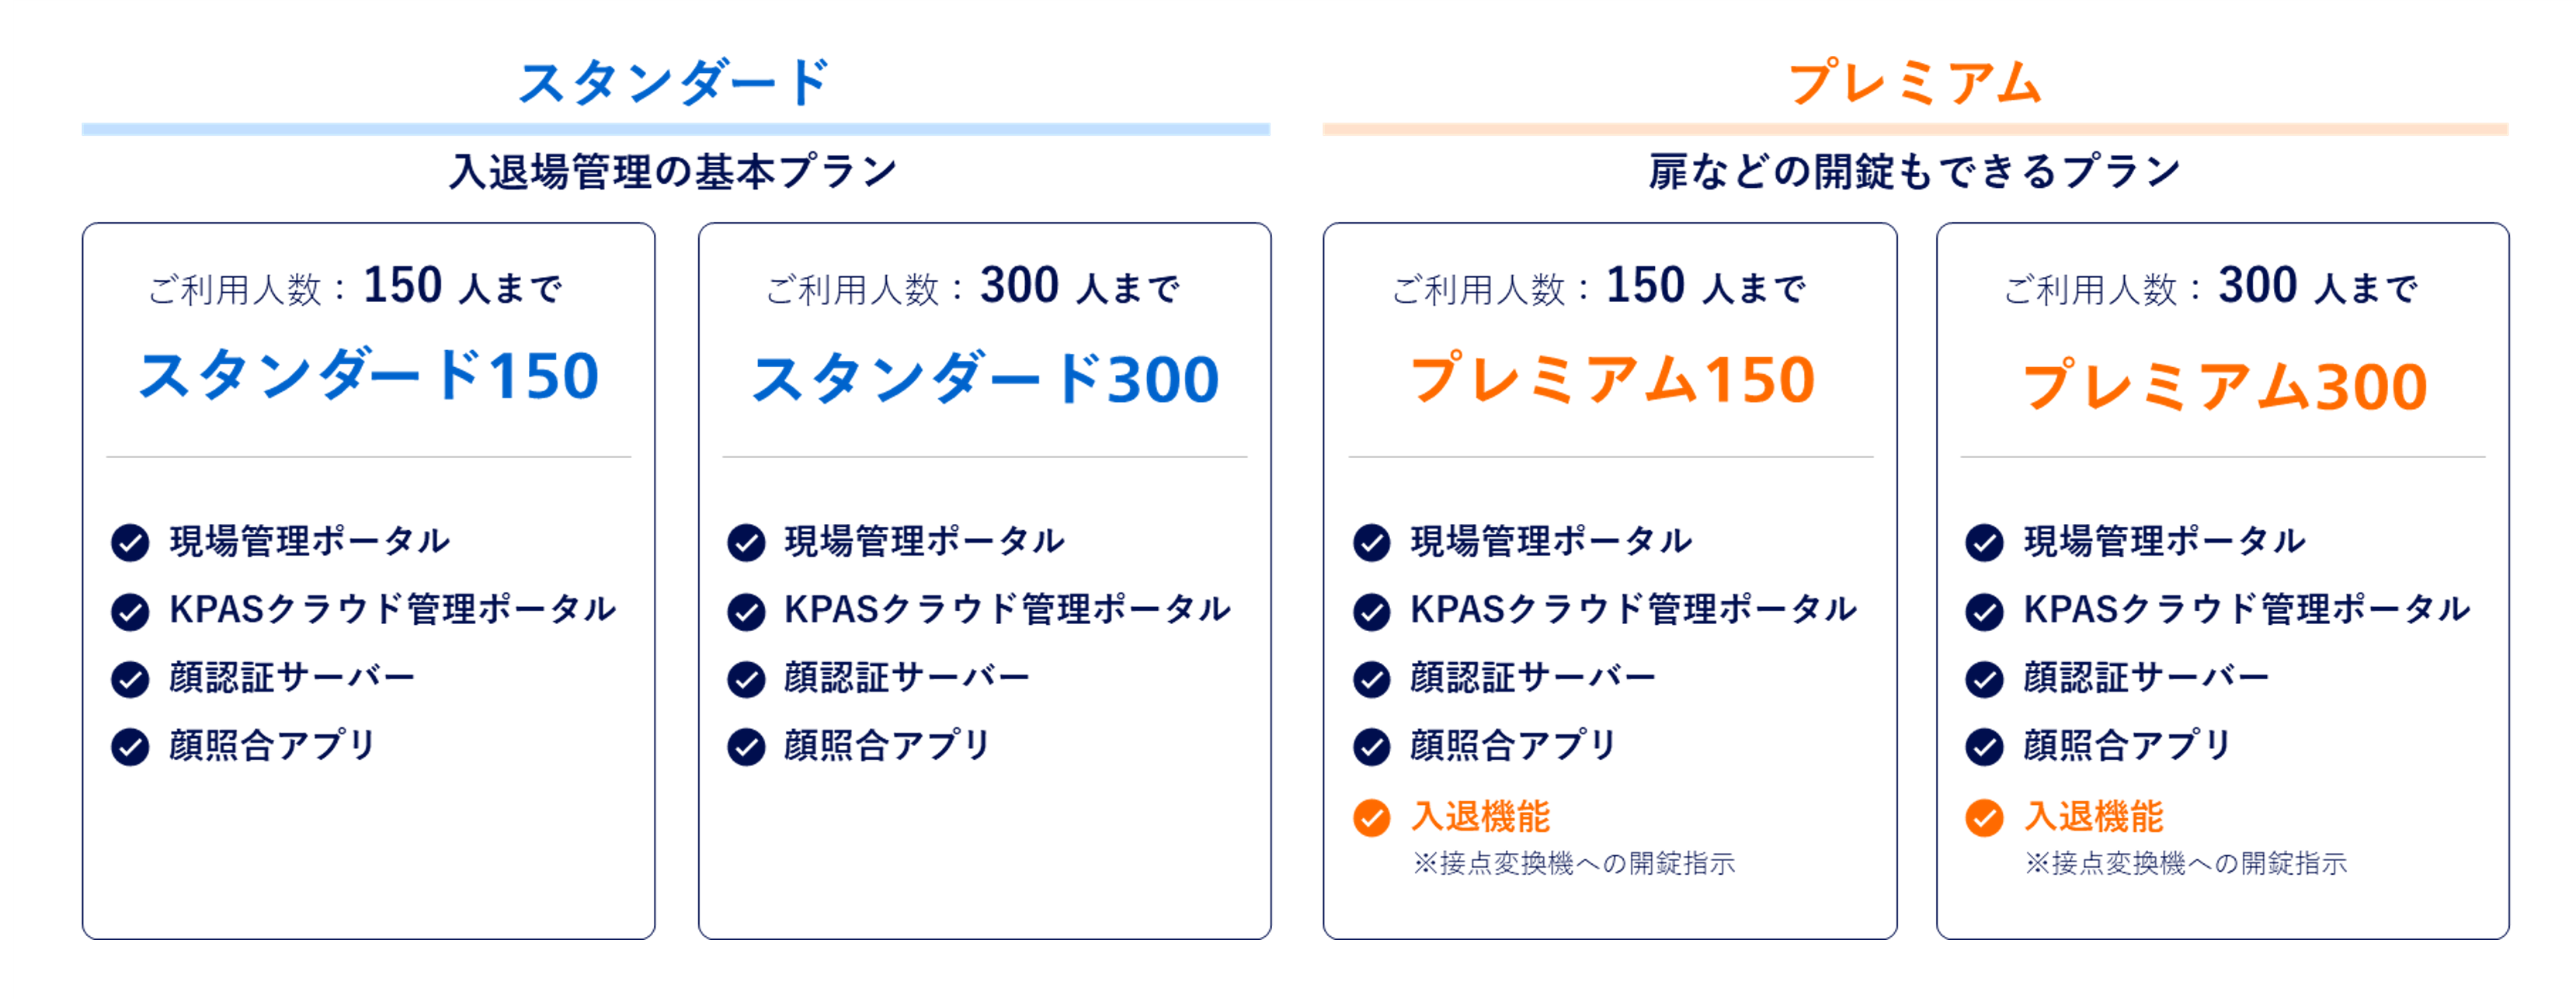The height and width of the screenshot is (999, 2576).
Task: Select the プレミアム150 plan heading
Action: tap(1611, 380)
